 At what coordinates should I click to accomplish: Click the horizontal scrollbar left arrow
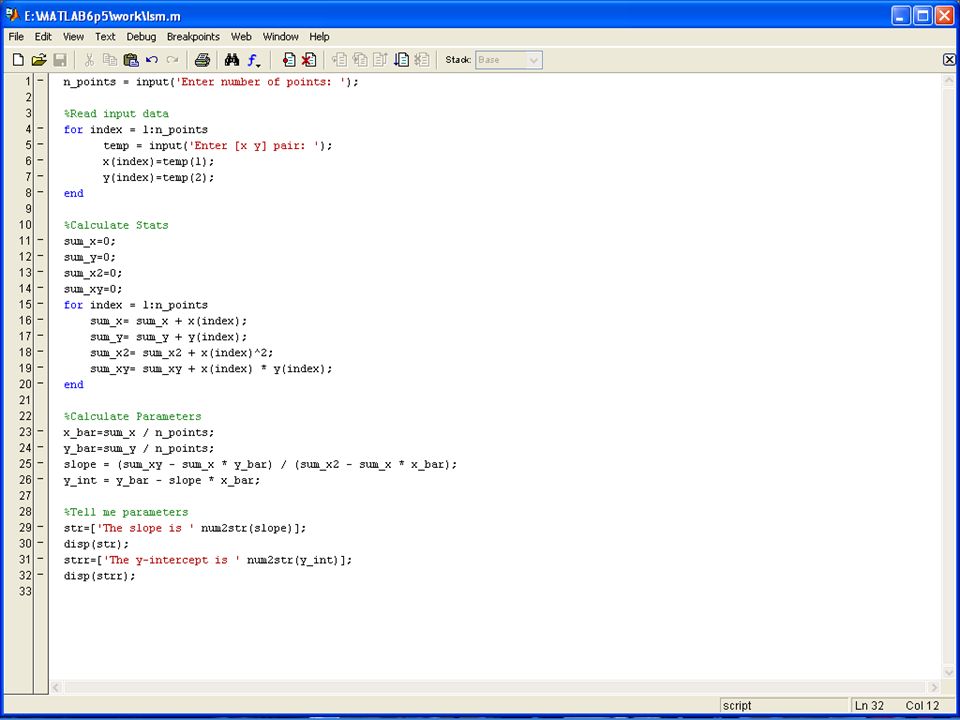[56, 688]
